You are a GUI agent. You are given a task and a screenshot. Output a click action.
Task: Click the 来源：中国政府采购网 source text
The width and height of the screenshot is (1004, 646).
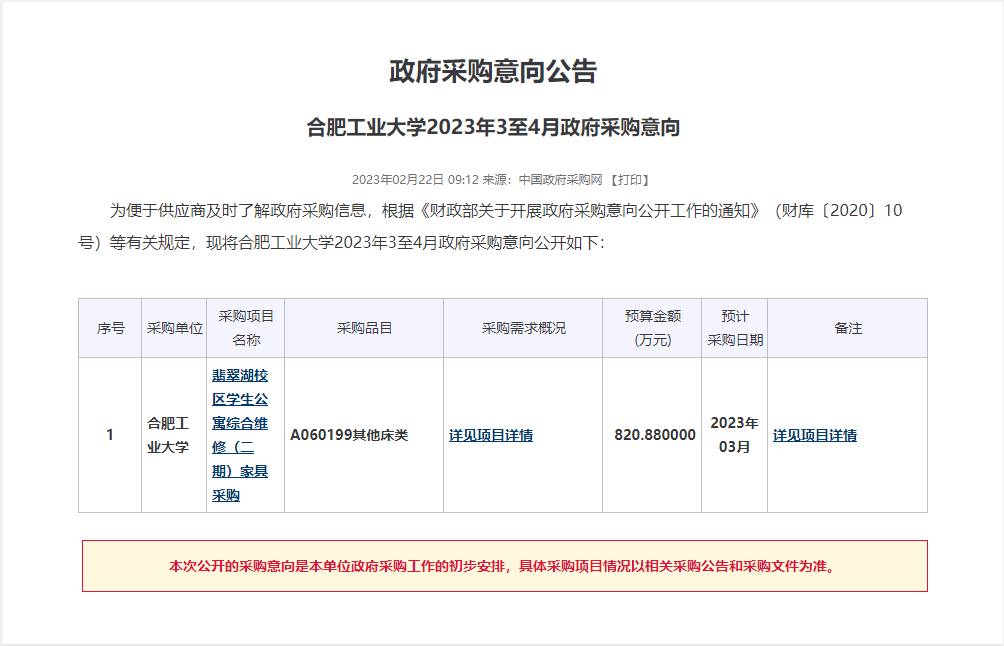click(x=542, y=180)
